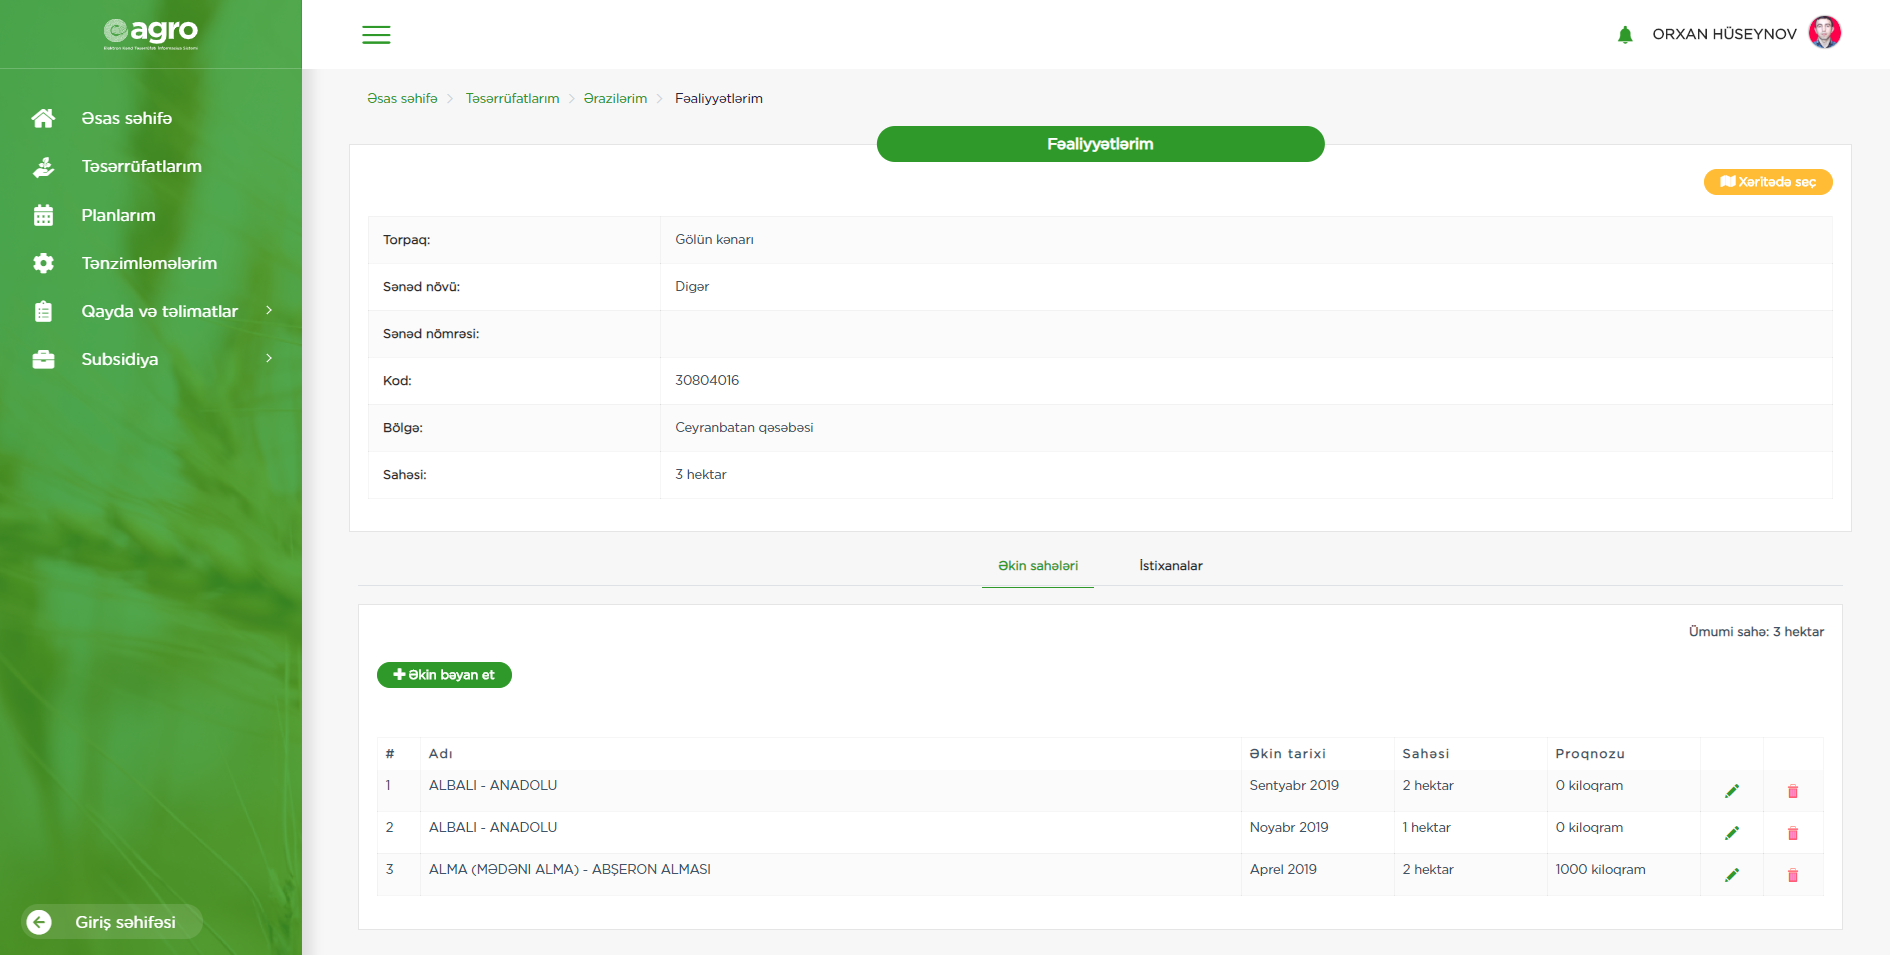Click the edit pencil for row 1

click(x=1732, y=791)
